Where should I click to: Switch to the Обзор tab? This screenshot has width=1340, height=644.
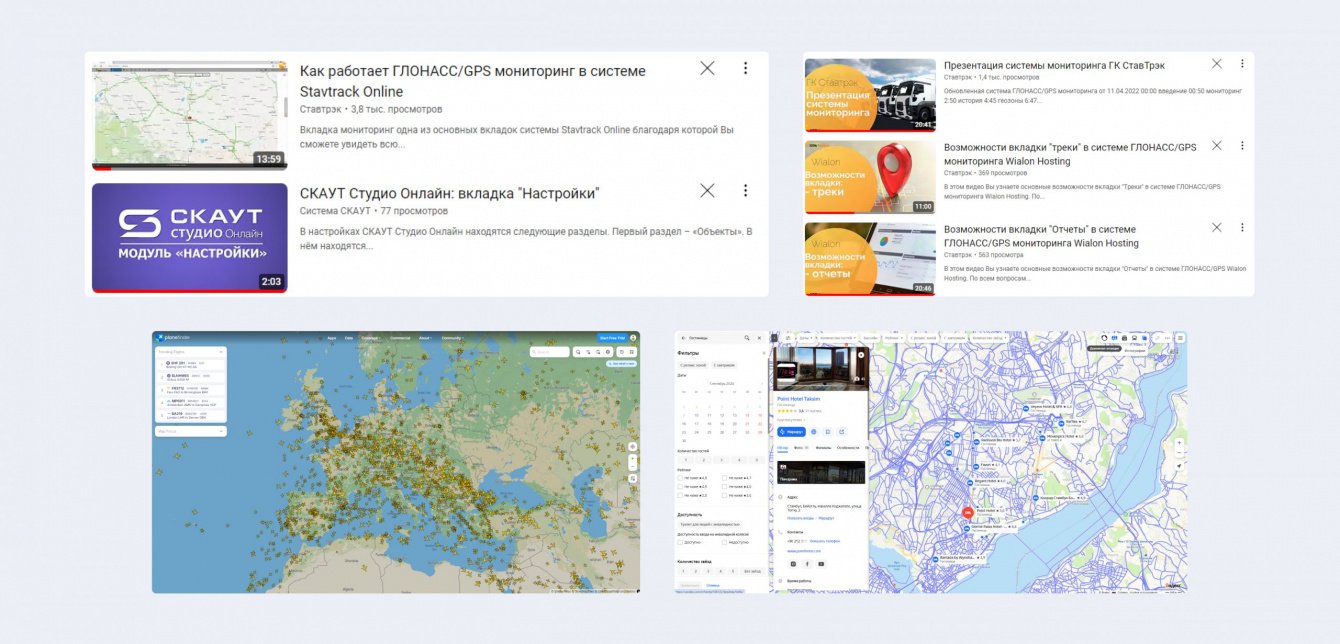point(783,448)
